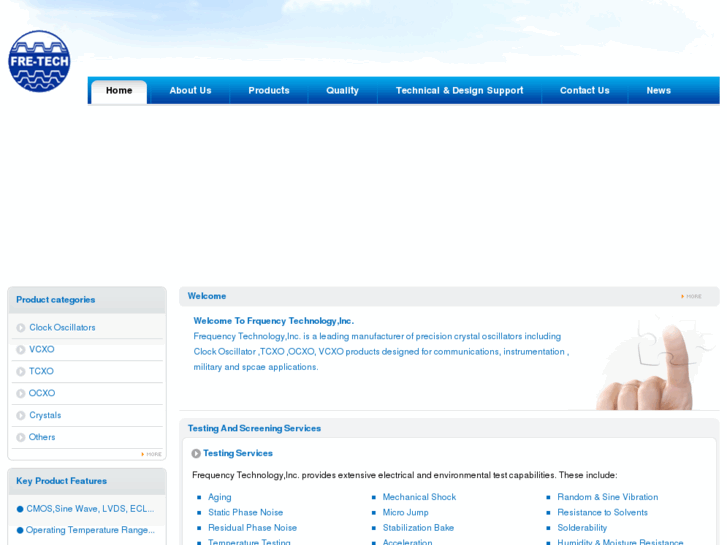Screen dimensions: 727x545
Task: Click the Clock Oscillators category link
Action: pos(62,327)
